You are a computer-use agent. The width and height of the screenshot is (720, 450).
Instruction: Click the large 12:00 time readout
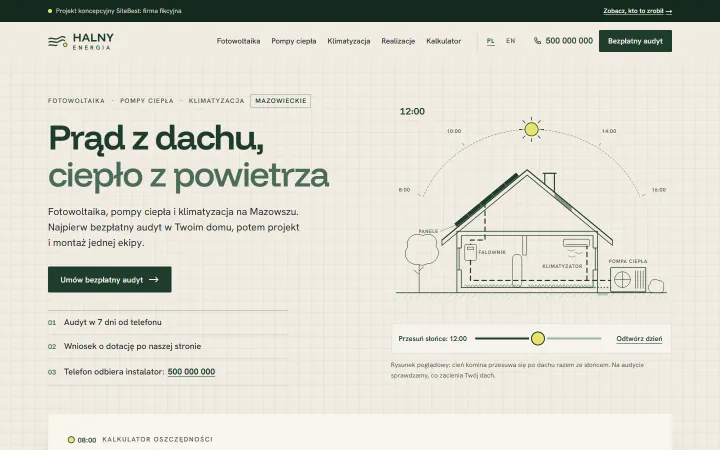(412, 112)
